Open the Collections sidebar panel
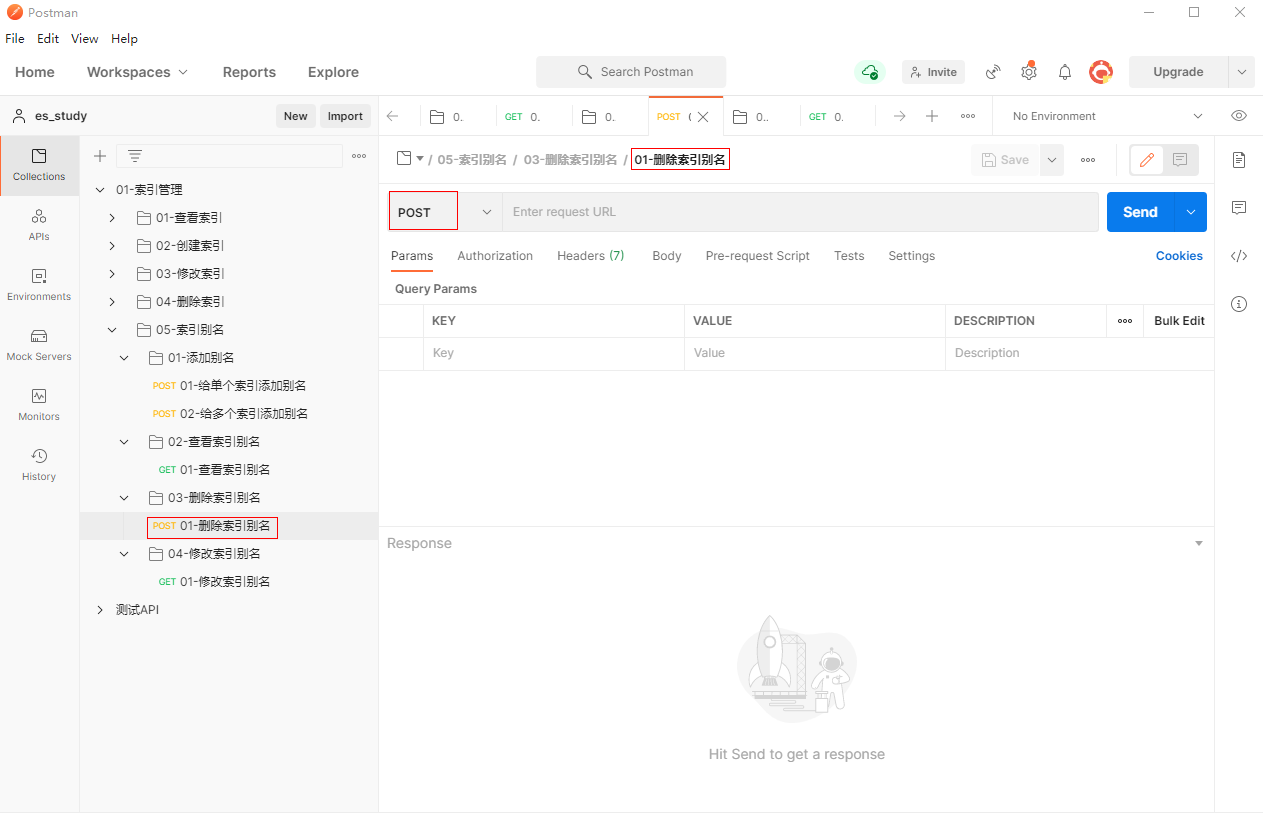This screenshot has height=813, width=1263. coord(39,165)
